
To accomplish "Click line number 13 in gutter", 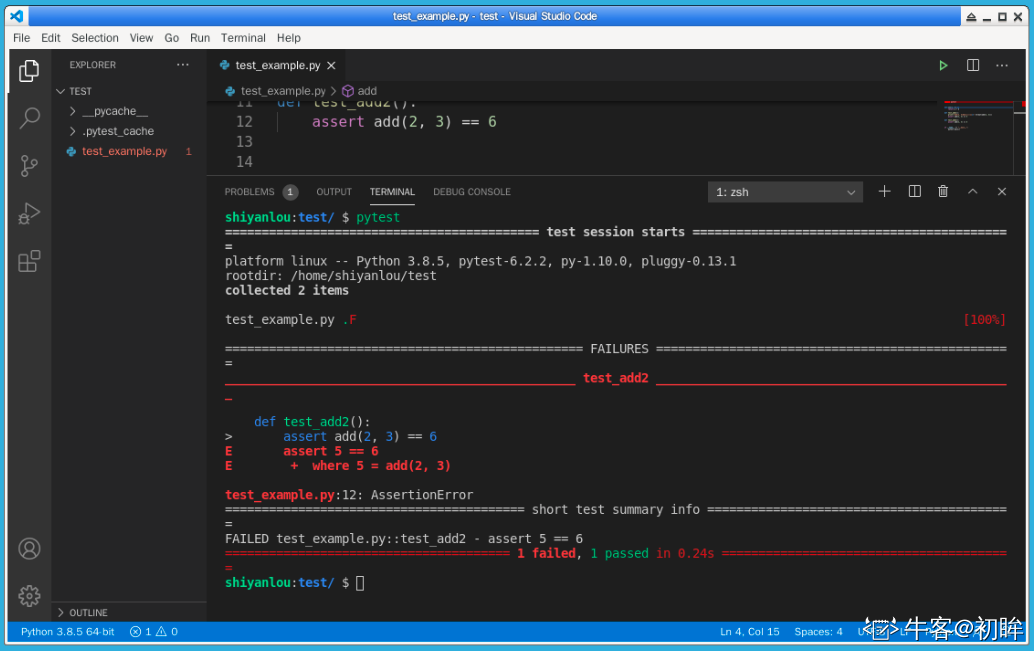I will coord(244,142).
